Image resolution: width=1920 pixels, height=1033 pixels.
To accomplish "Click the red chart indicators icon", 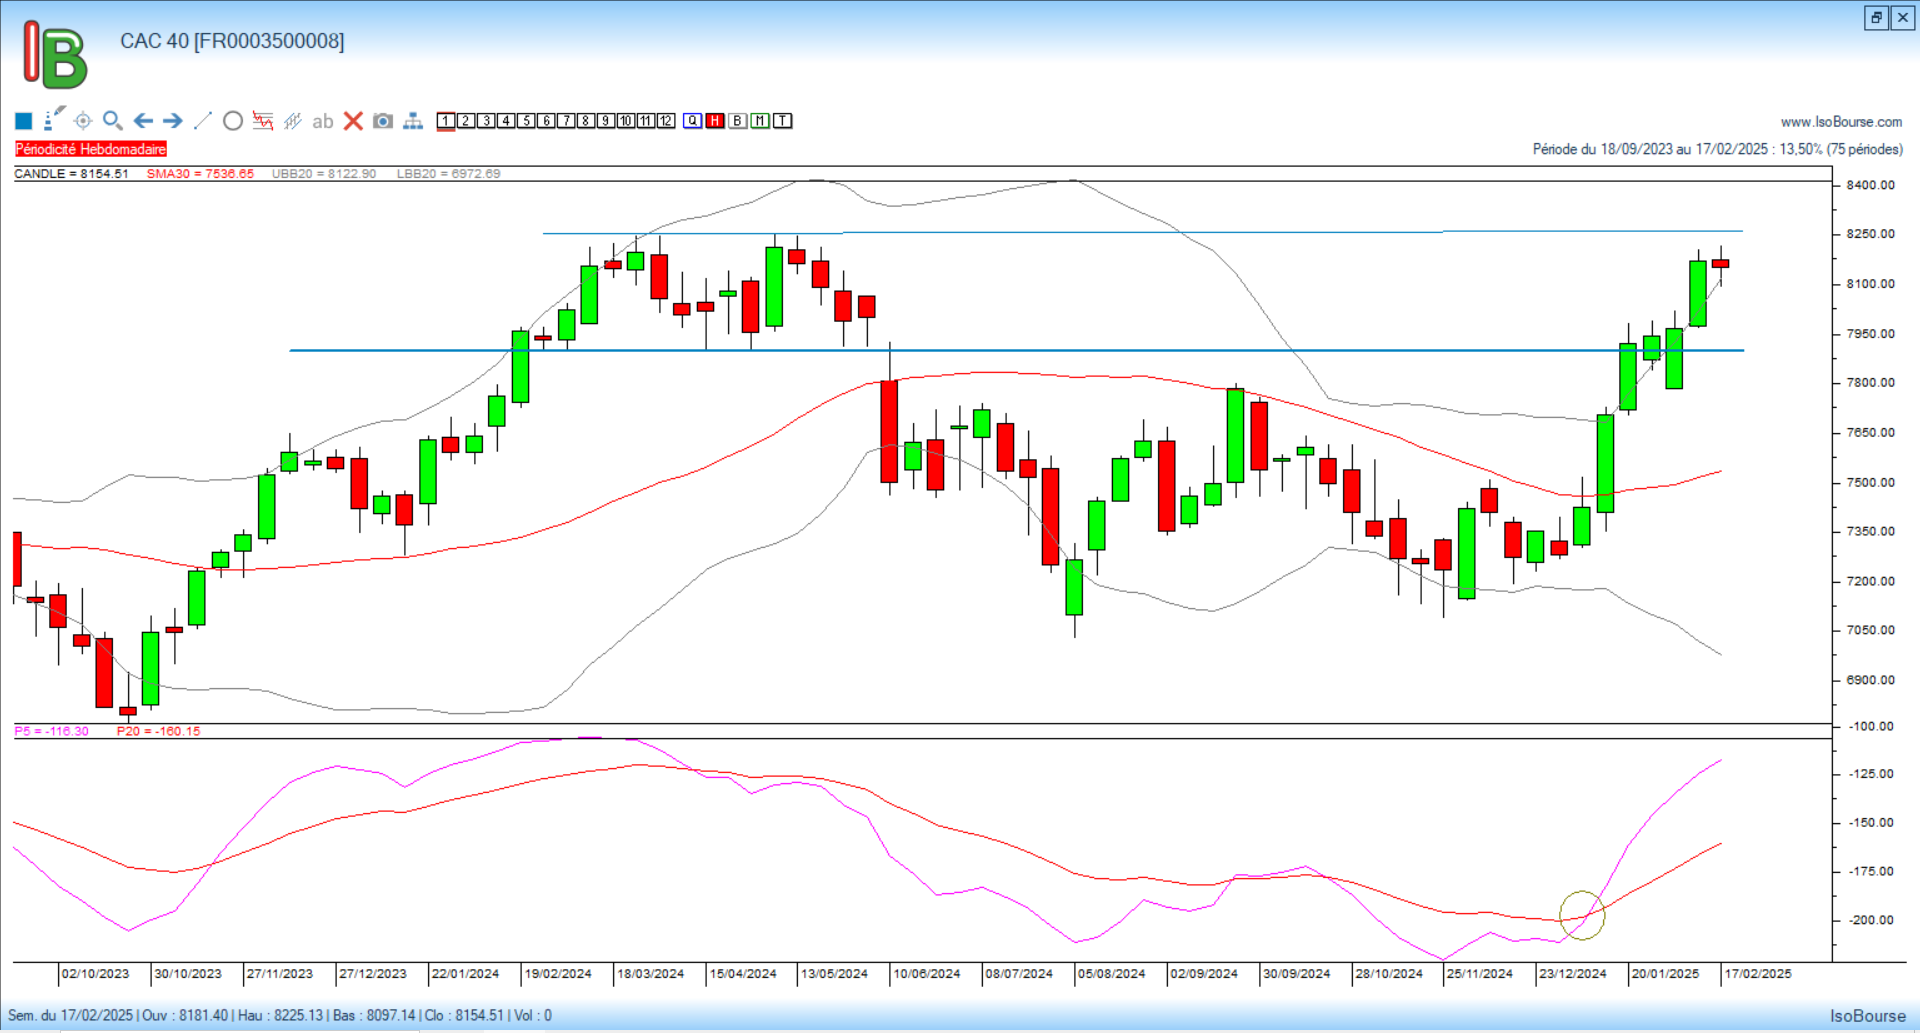I will pyautogui.click(x=263, y=121).
